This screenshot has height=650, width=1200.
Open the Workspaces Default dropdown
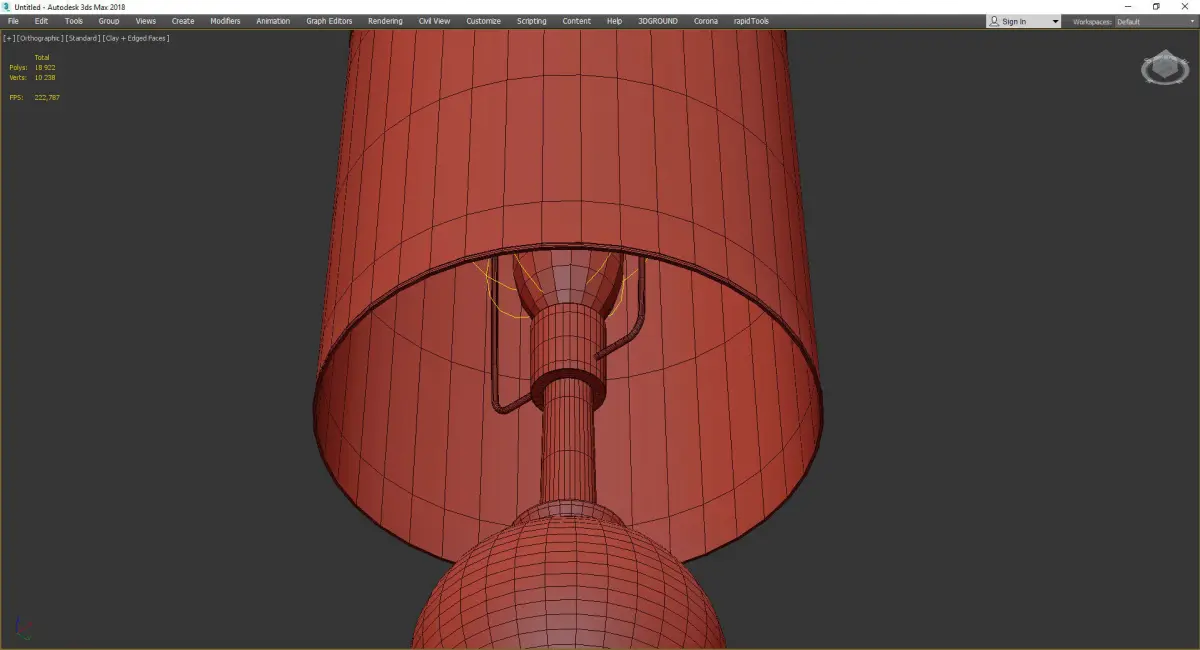point(1154,21)
